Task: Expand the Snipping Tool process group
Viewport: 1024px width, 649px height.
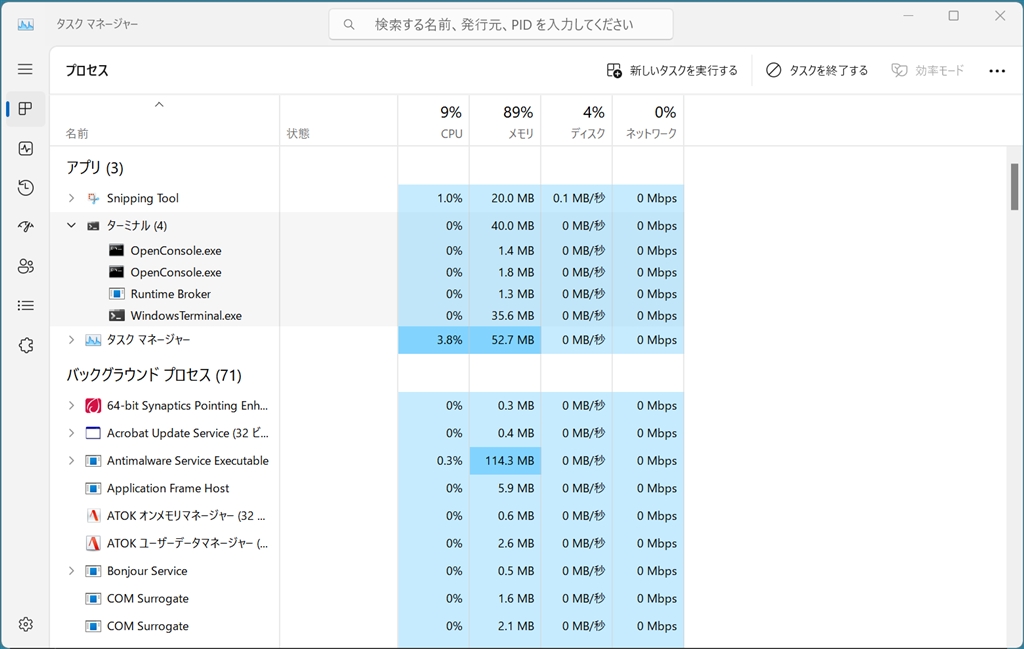Action: (x=71, y=198)
